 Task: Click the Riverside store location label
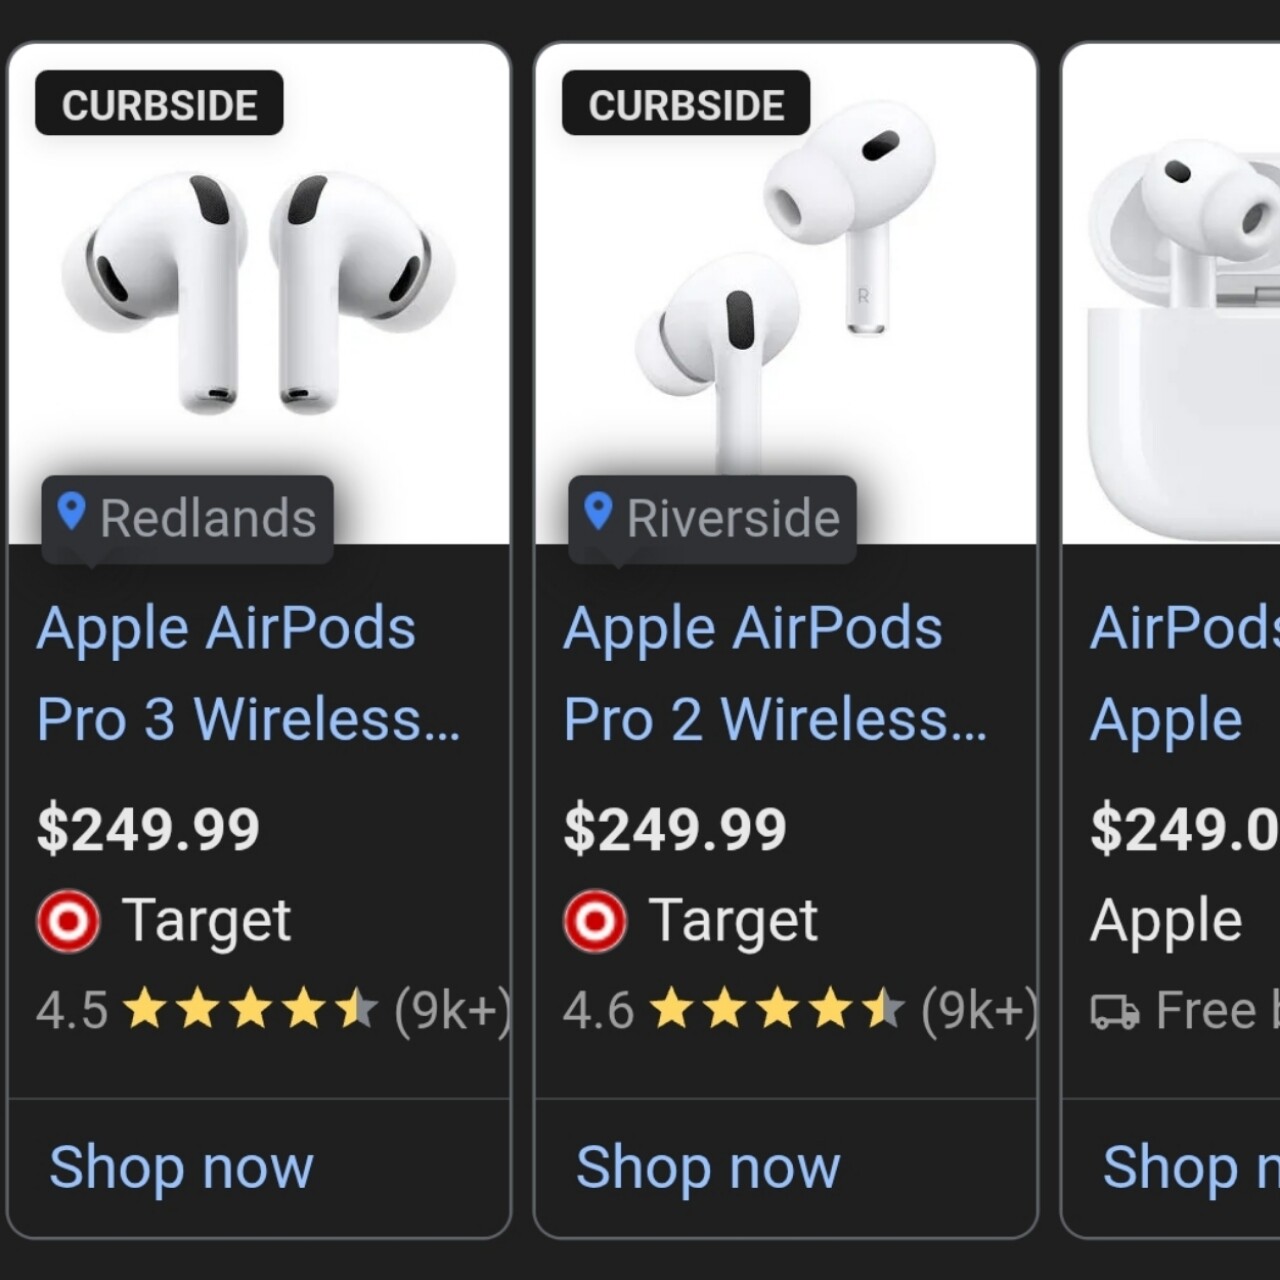click(733, 518)
